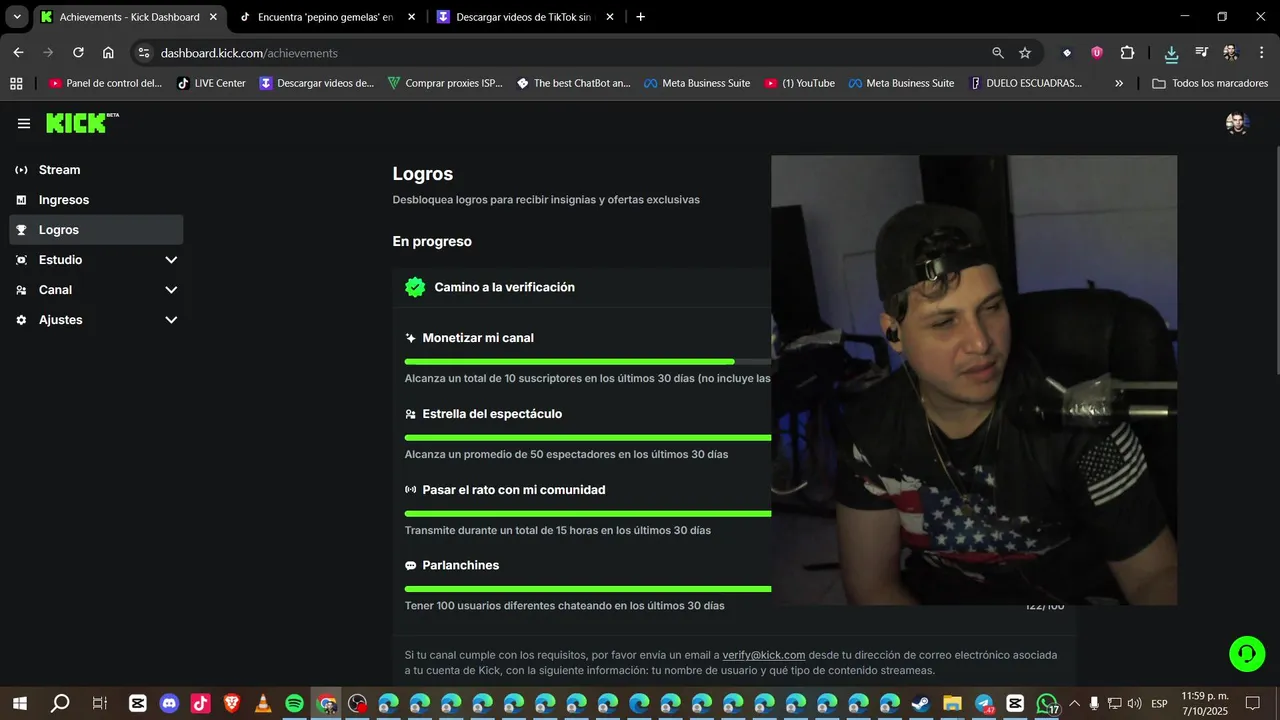Reload the current page
This screenshot has width=1280, height=720.
pos(78,53)
